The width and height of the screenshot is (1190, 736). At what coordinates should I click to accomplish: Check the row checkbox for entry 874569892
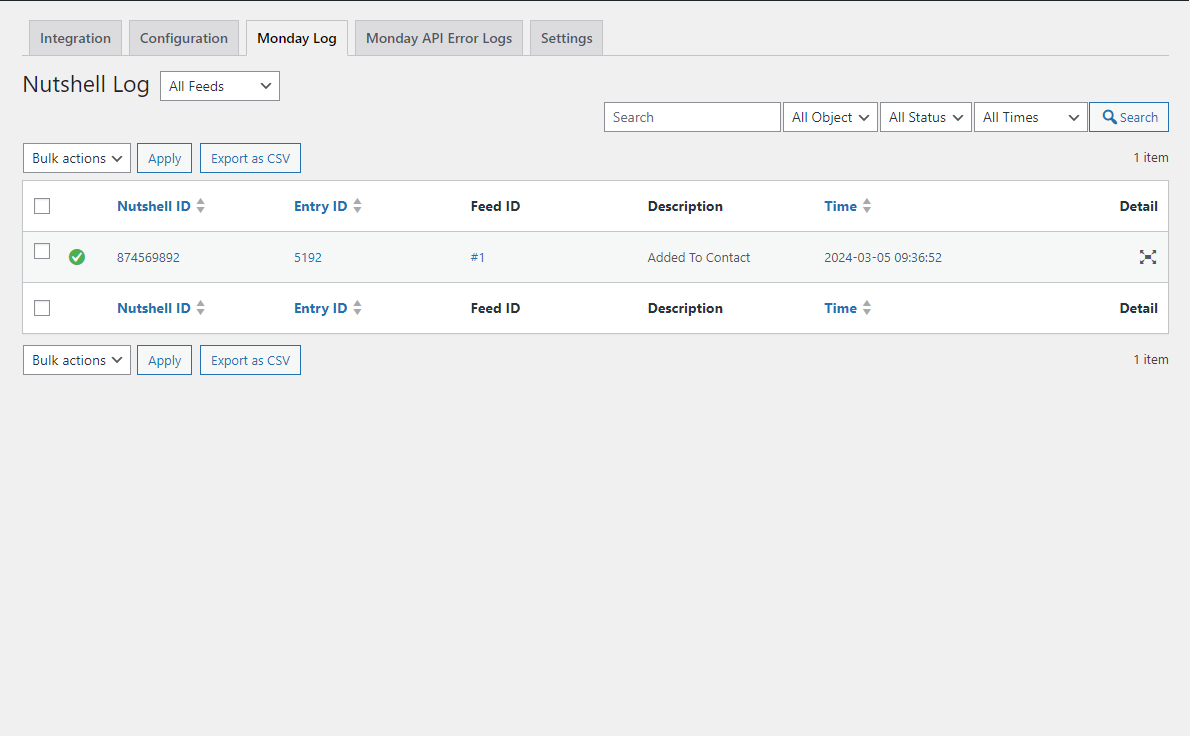[42, 251]
